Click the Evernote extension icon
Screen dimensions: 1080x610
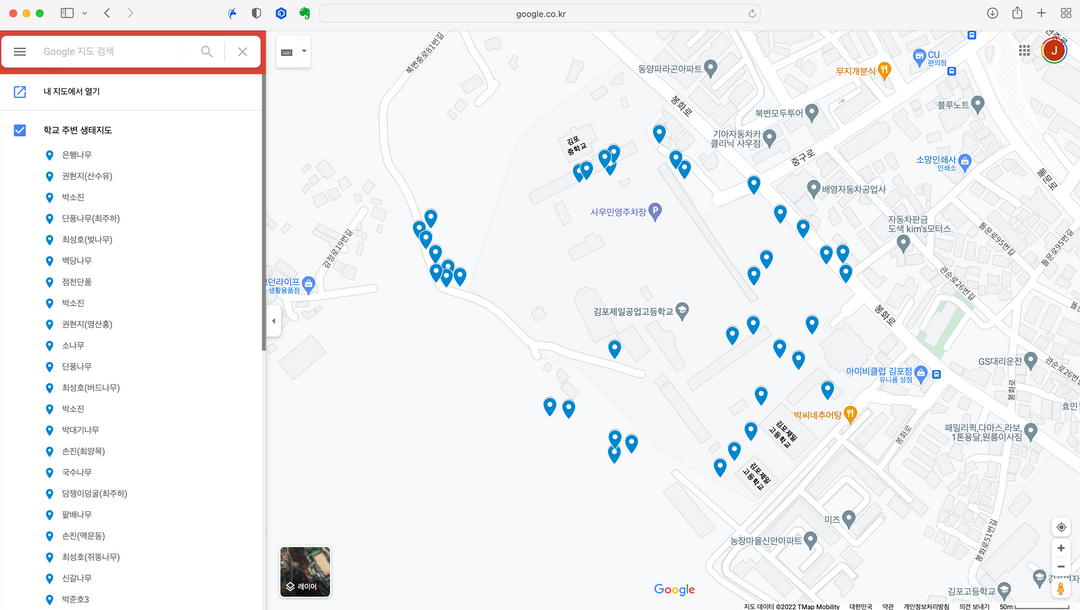tap(304, 13)
